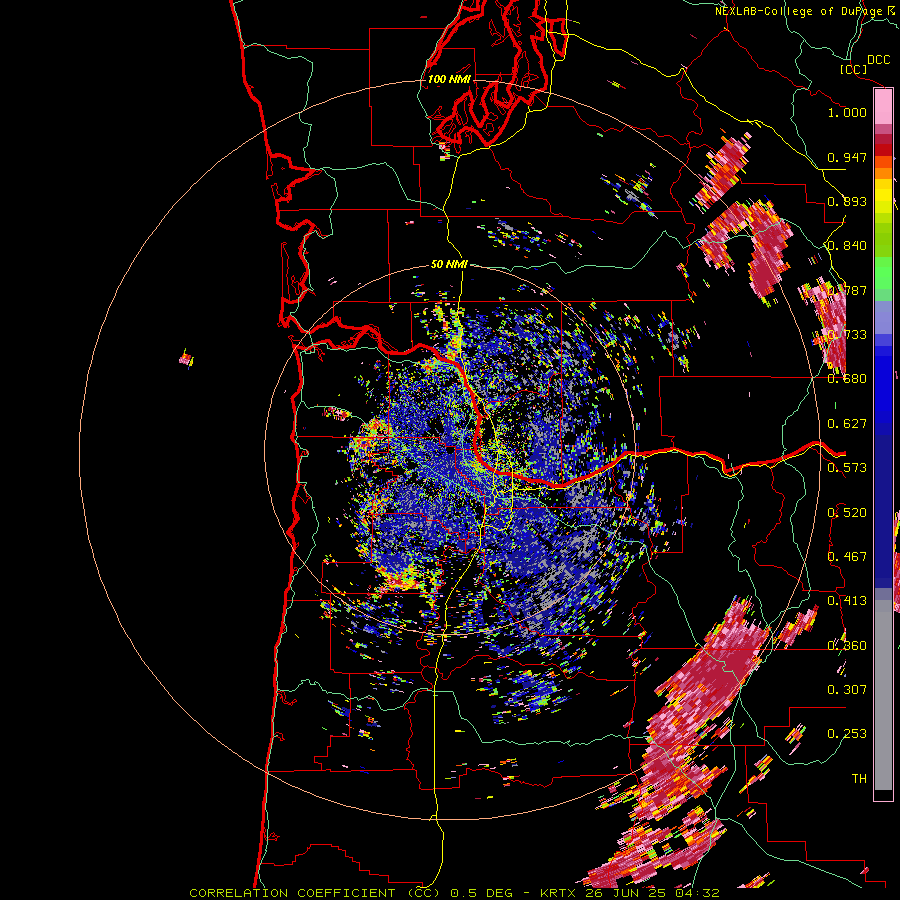
Task: Click the 0.413 scale value
Action: coord(847,600)
